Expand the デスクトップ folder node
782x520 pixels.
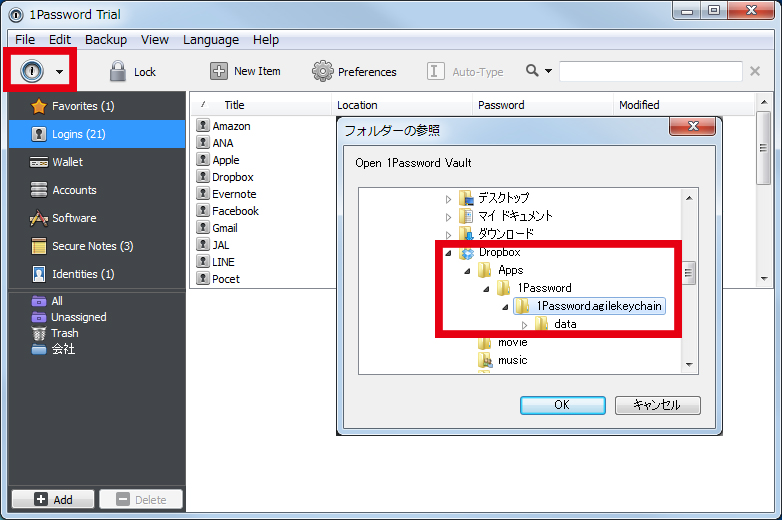pos(448,199)
